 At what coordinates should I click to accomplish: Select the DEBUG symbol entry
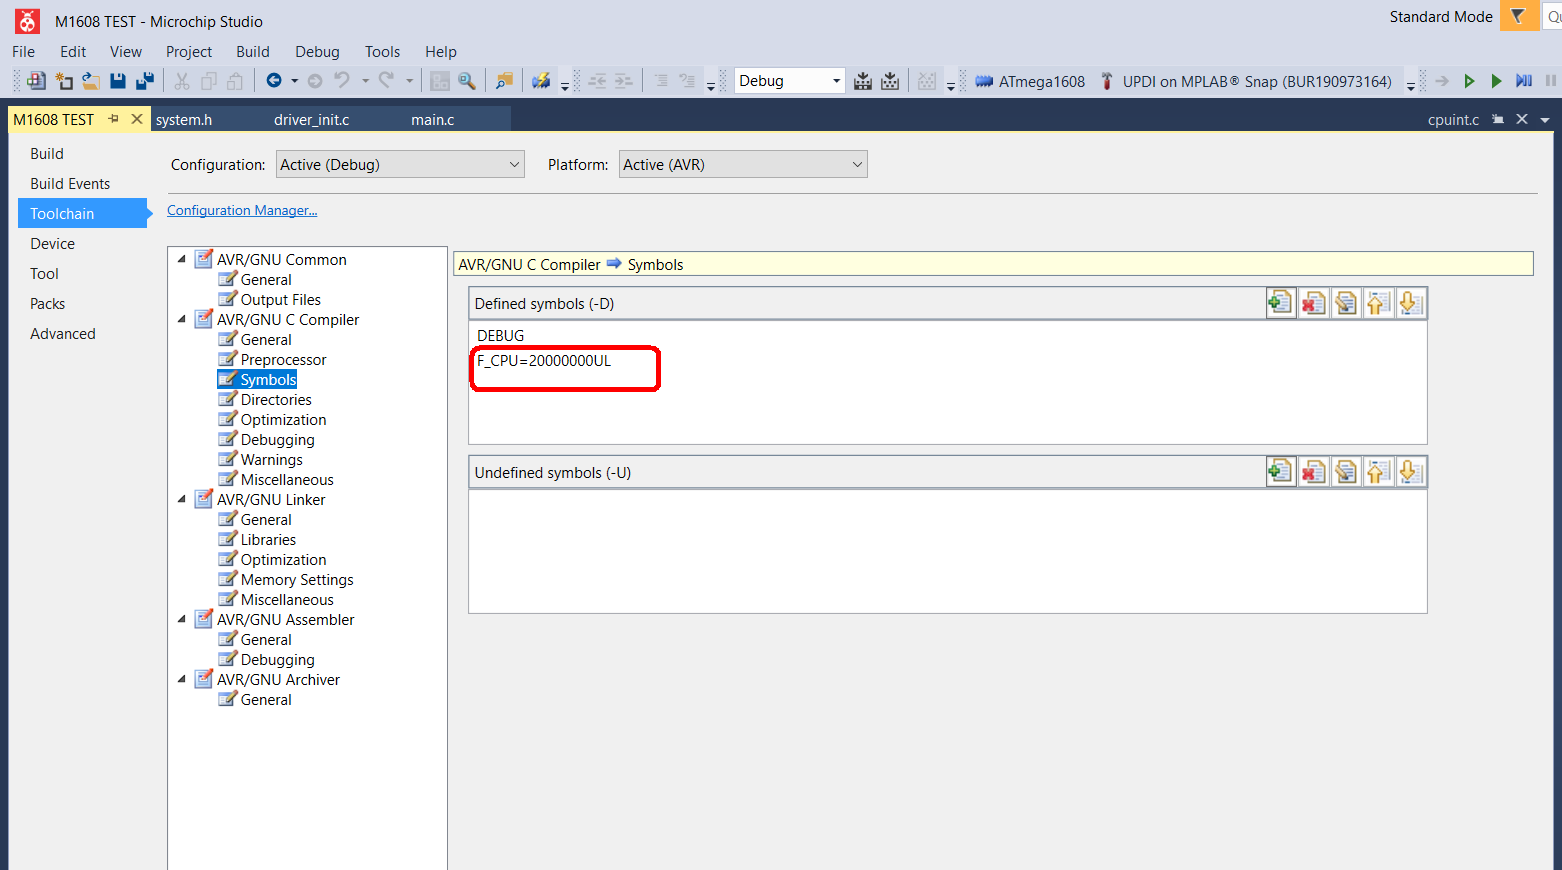point(501,335)
